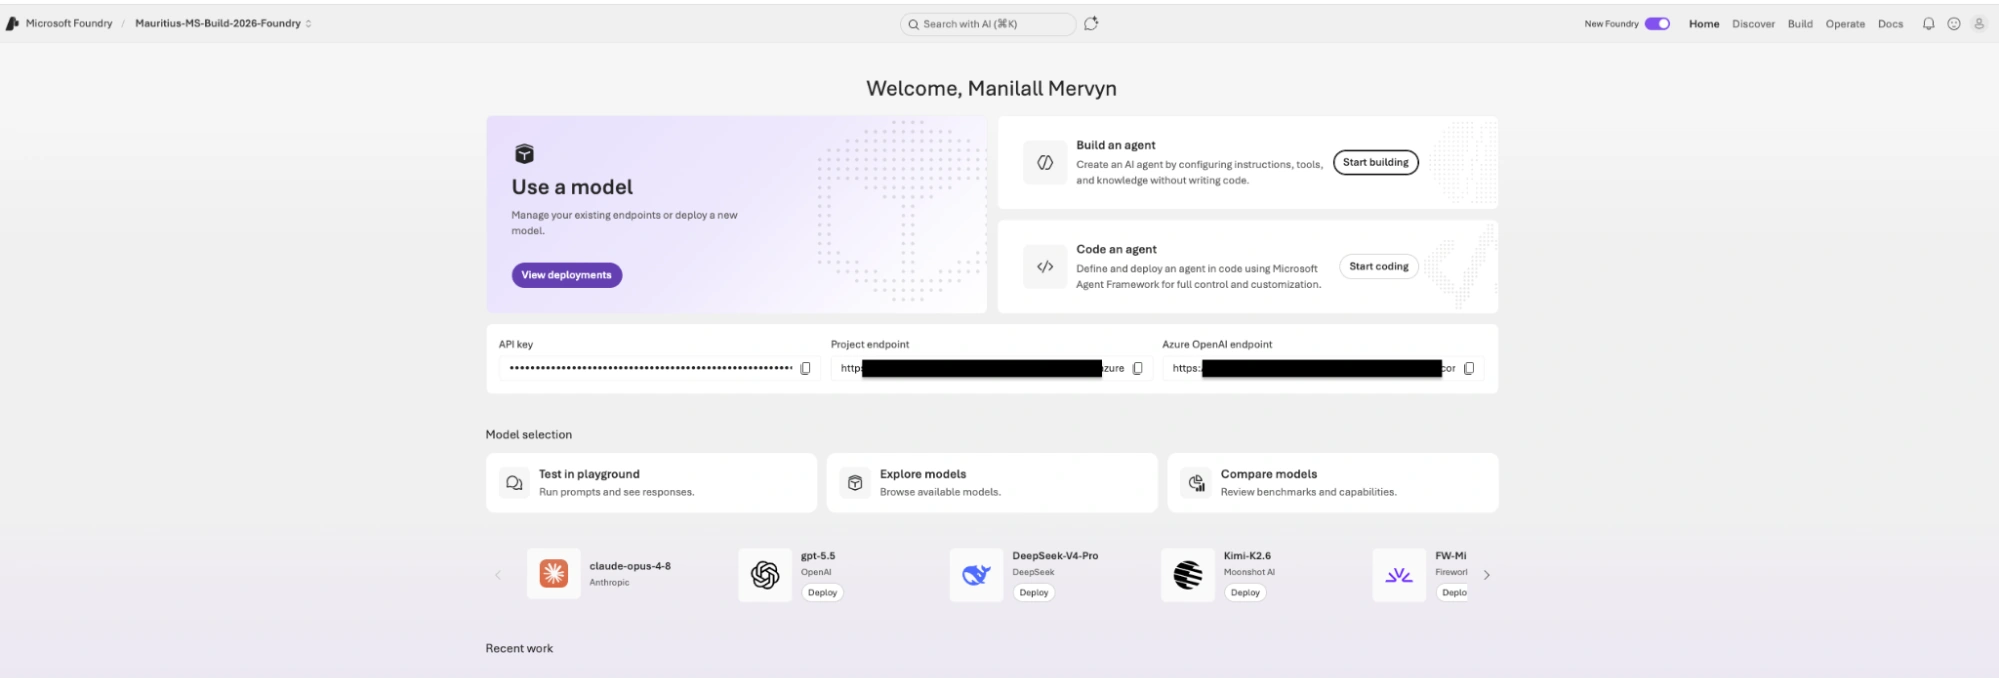
Task: Deploy the DeepSeek-V4-Pro model
Action: coord(1034,593)
